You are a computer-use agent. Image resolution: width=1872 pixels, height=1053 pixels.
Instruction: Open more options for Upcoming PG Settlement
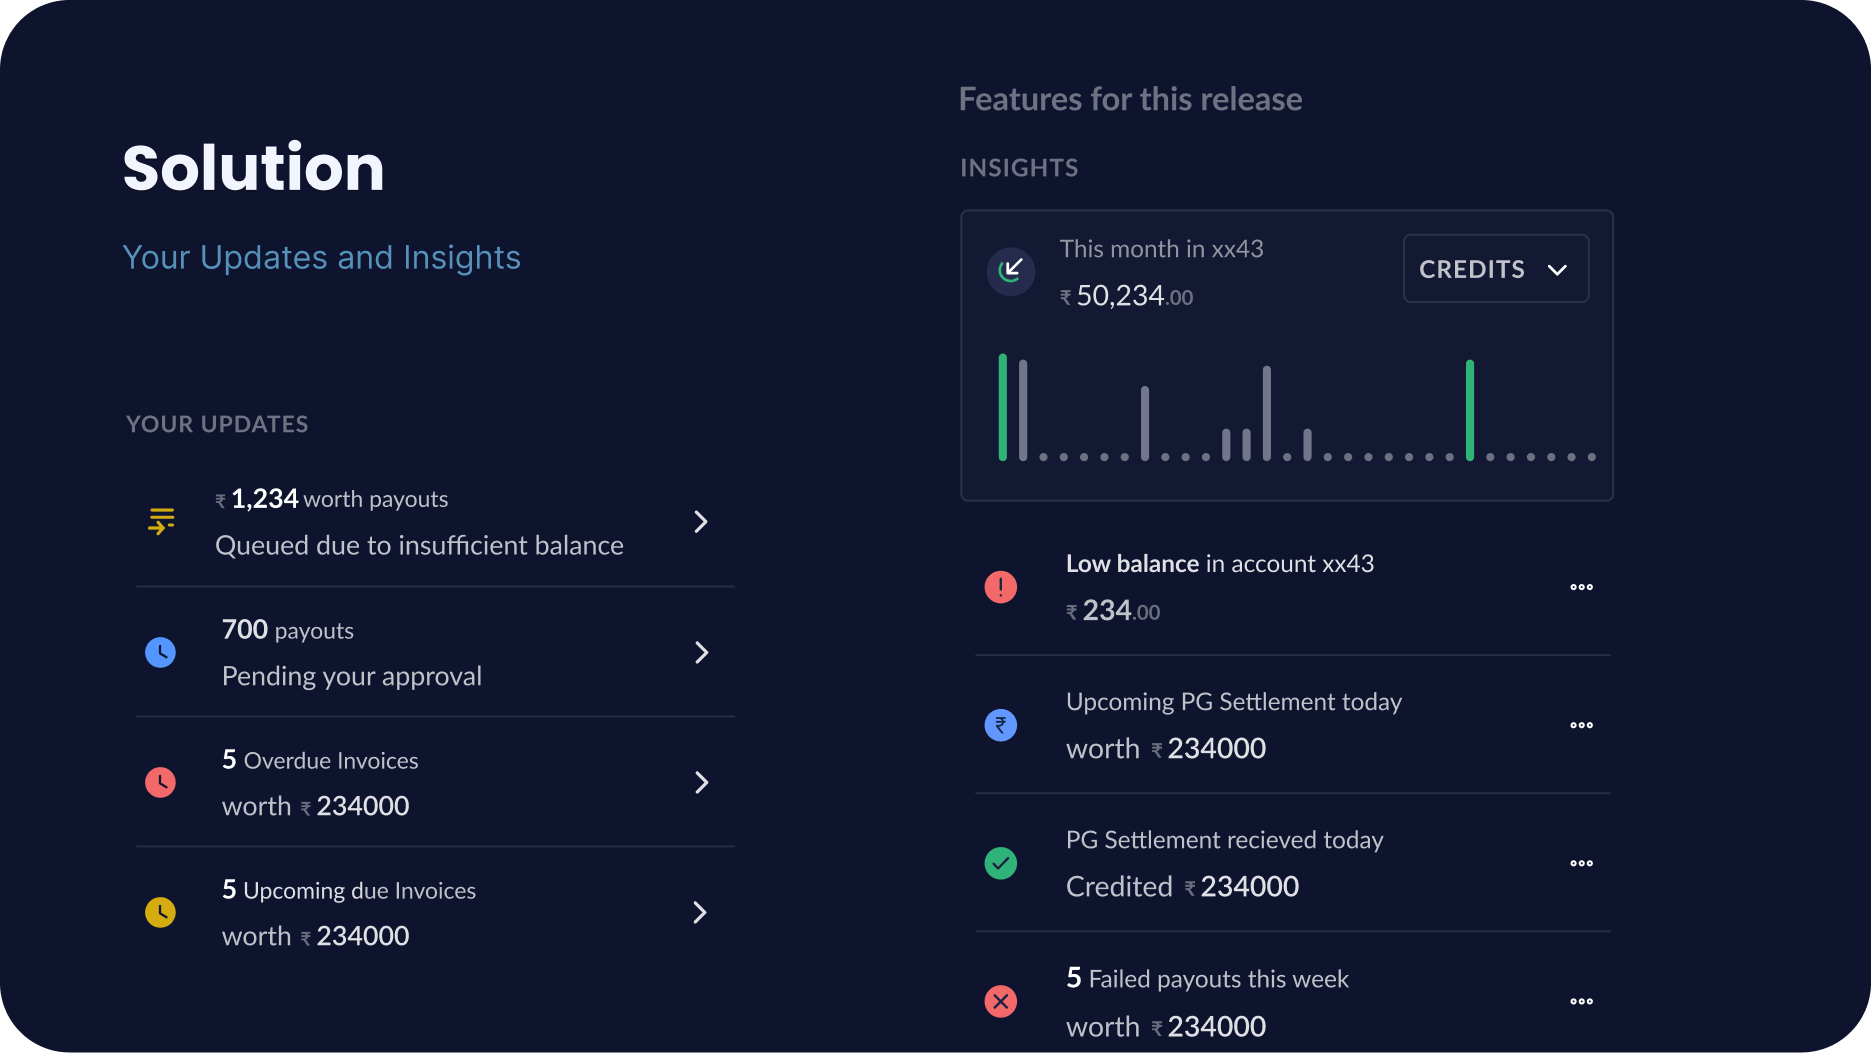click(1581, 725)
